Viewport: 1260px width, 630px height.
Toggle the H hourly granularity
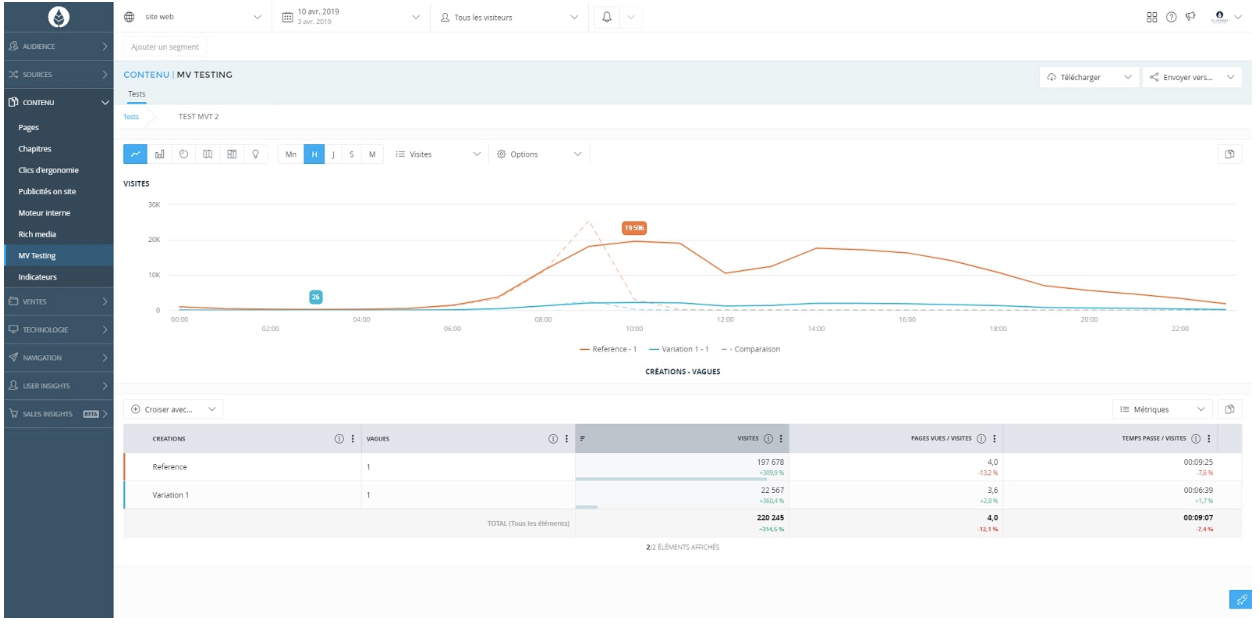[x=314, y=154]
